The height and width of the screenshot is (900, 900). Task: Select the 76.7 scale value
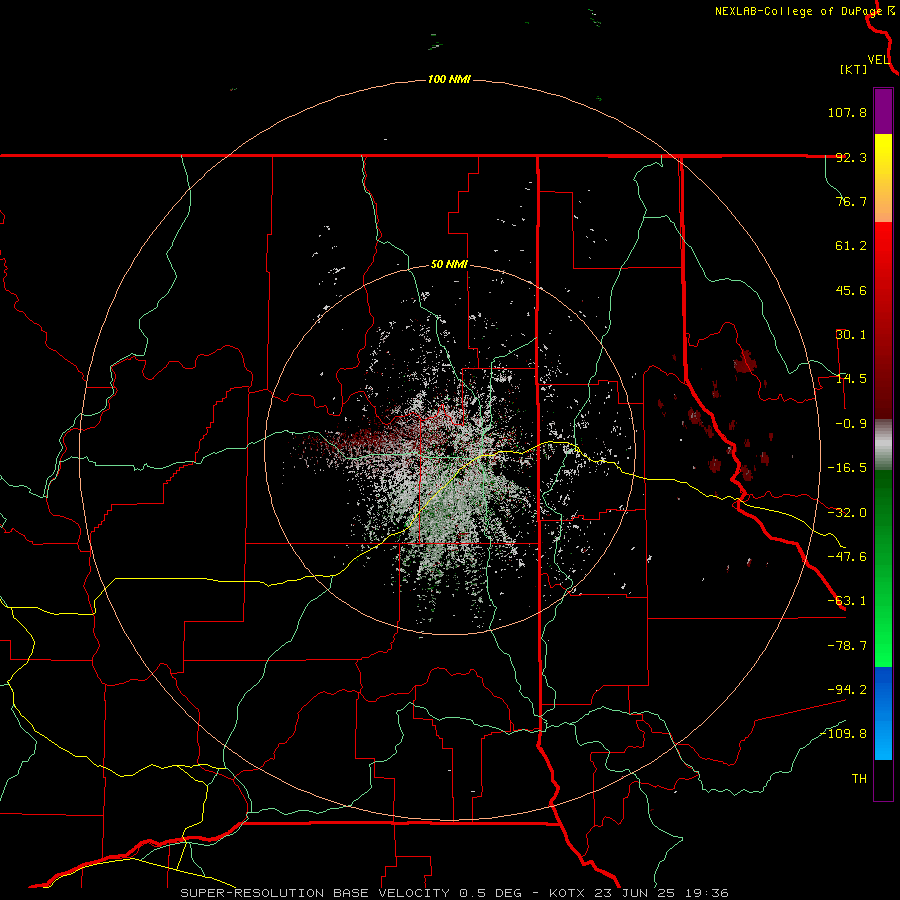tap(851, 201)
